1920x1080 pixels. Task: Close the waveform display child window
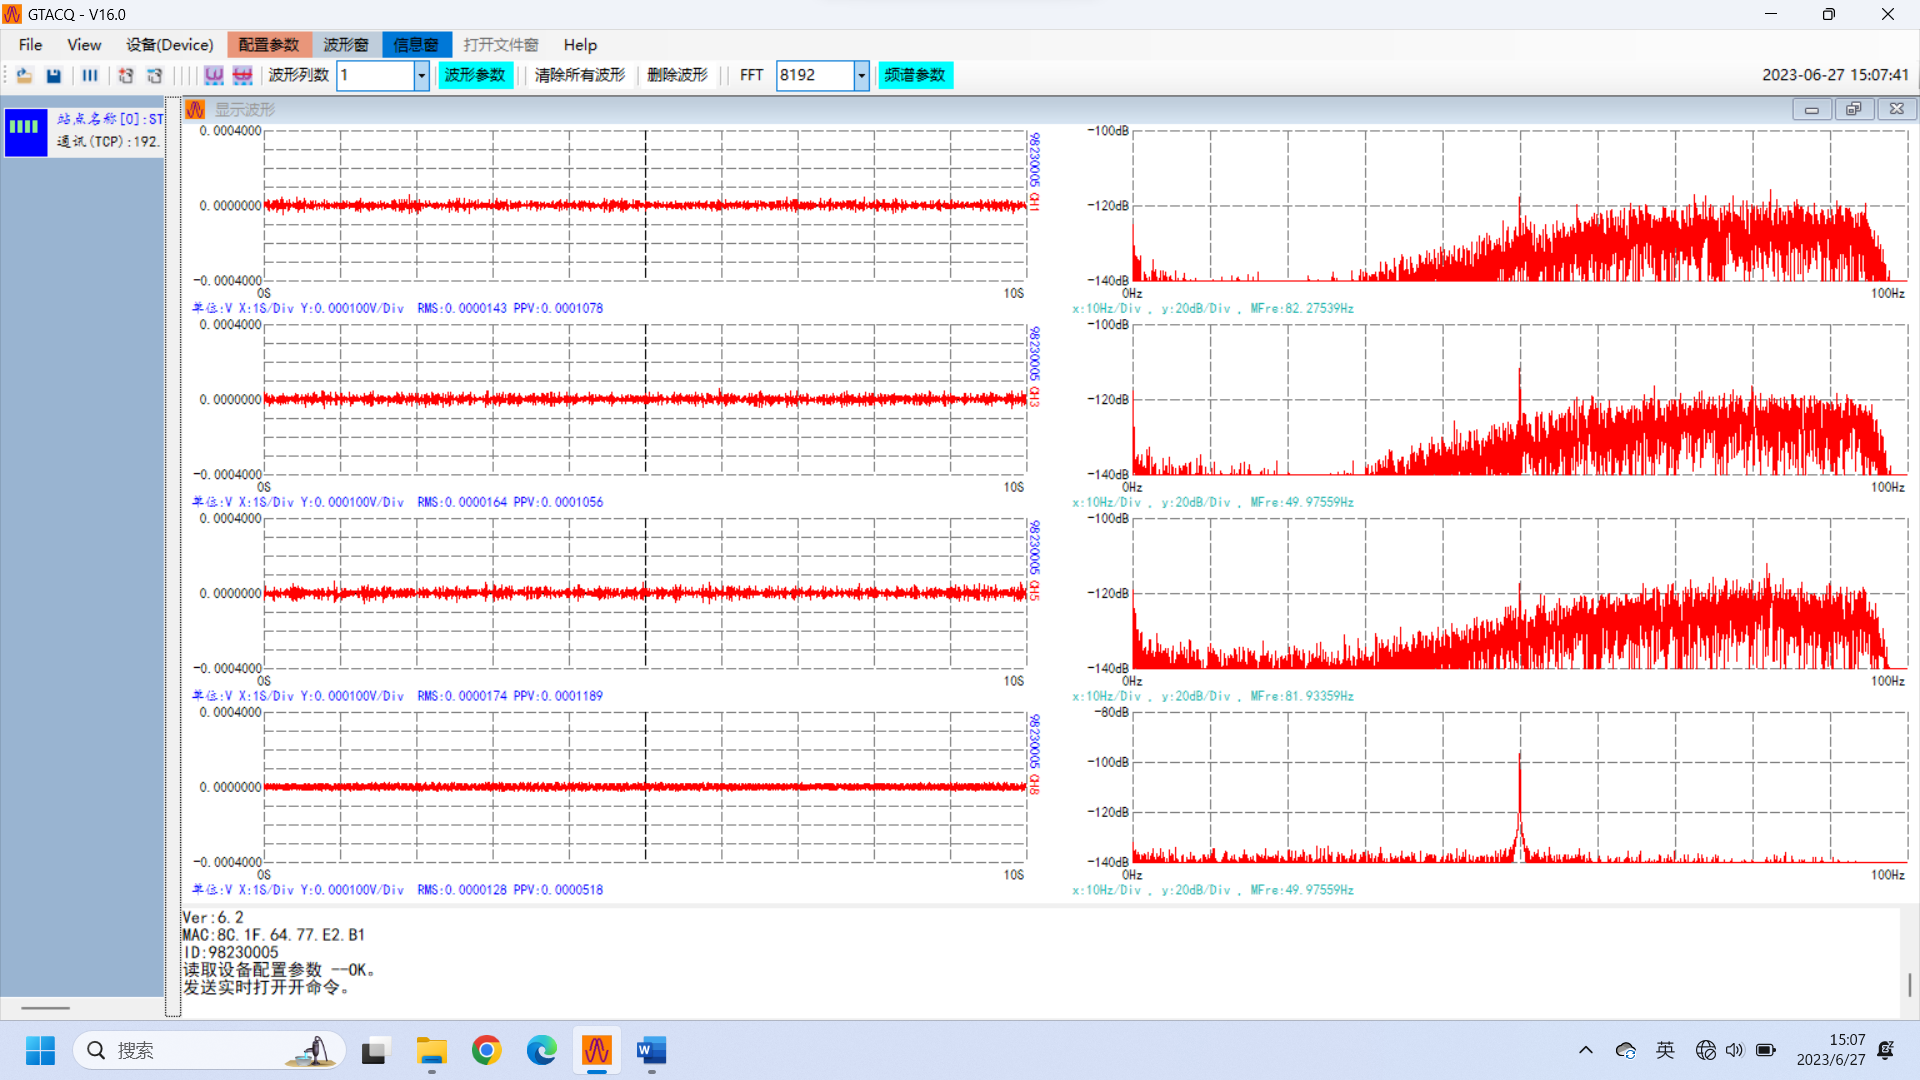1897,109
